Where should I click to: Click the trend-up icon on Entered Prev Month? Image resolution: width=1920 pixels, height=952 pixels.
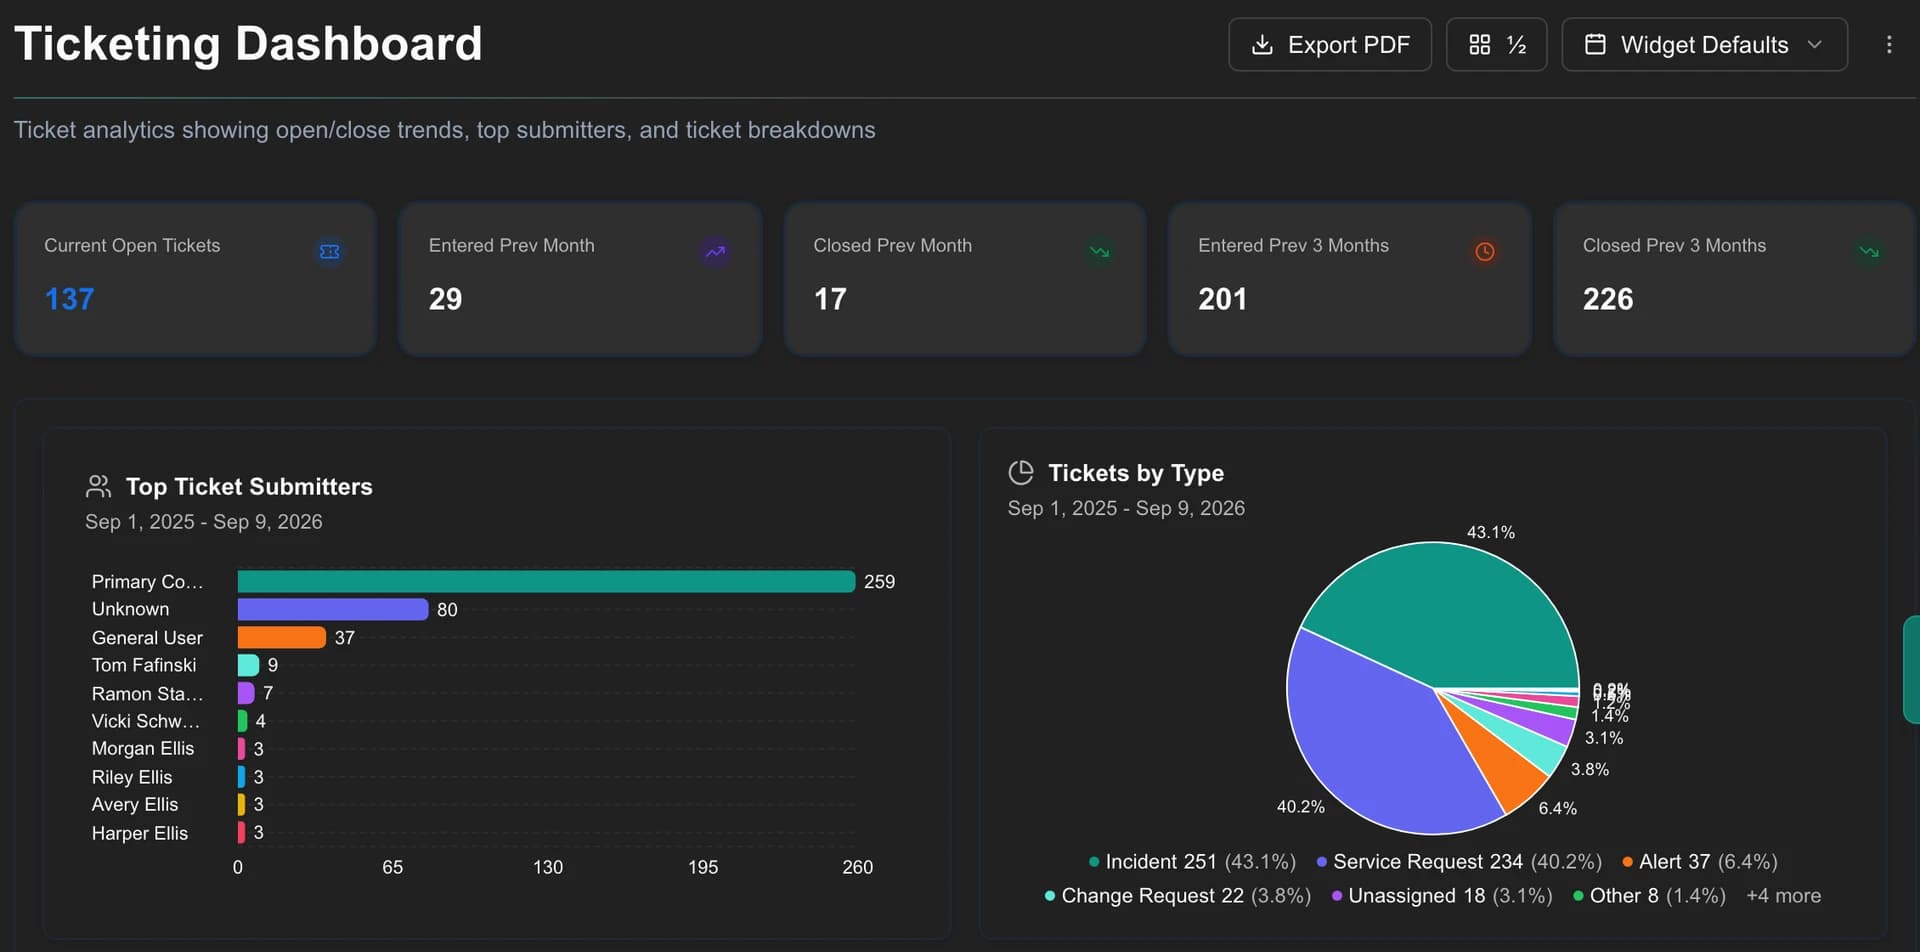pyautogui.click(x=715, y=252)
